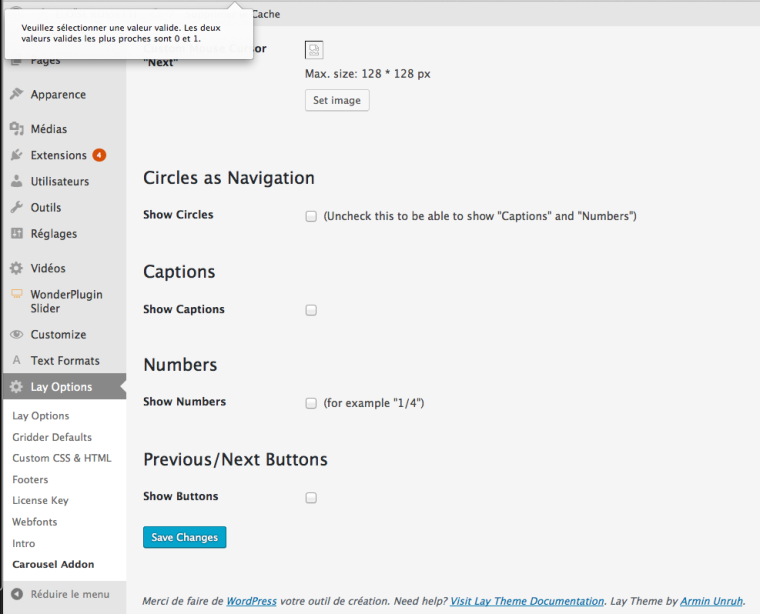Toggle the Show Captions checkbox
Viewport: 760px width, 614px height.
coord(311,310)
